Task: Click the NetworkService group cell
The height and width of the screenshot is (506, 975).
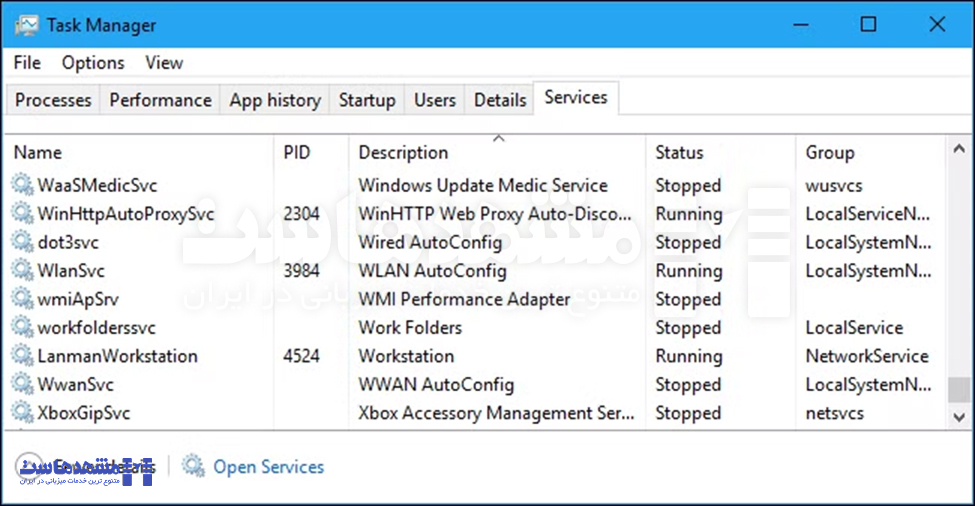Action: click(867, 356)
